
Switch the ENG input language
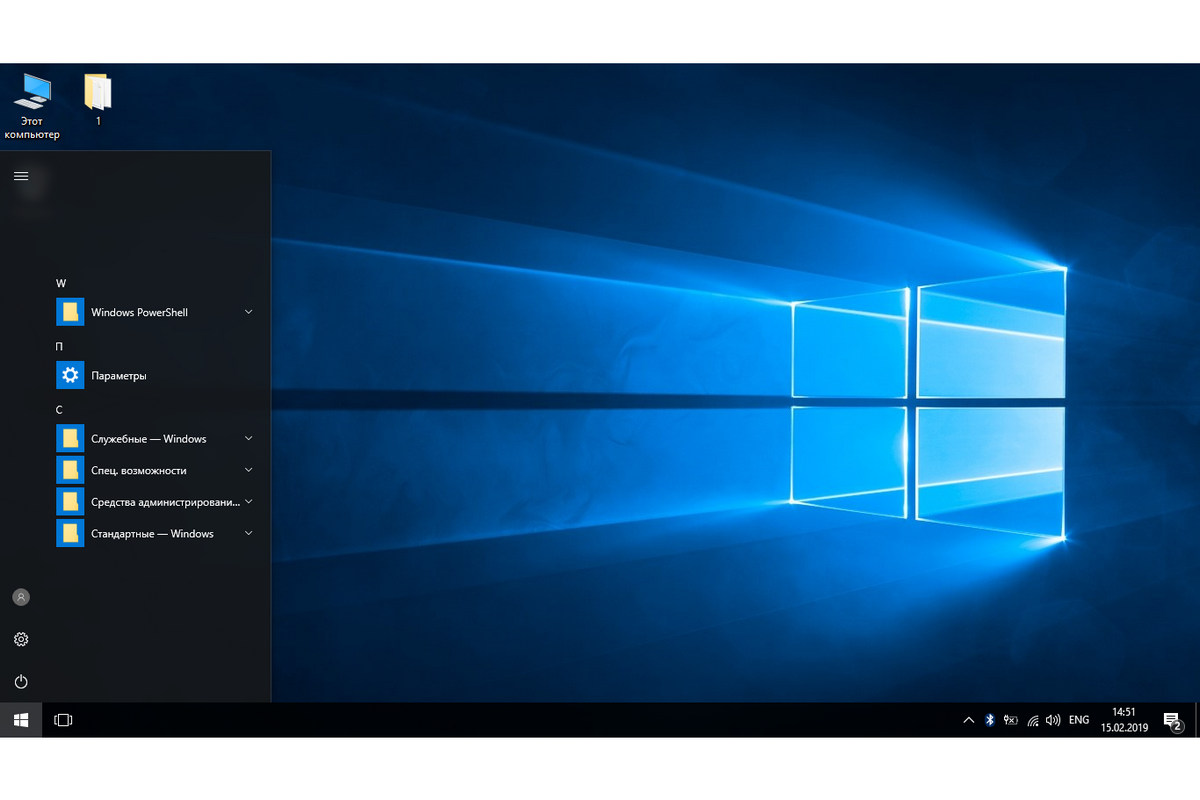coord(1079,720)
